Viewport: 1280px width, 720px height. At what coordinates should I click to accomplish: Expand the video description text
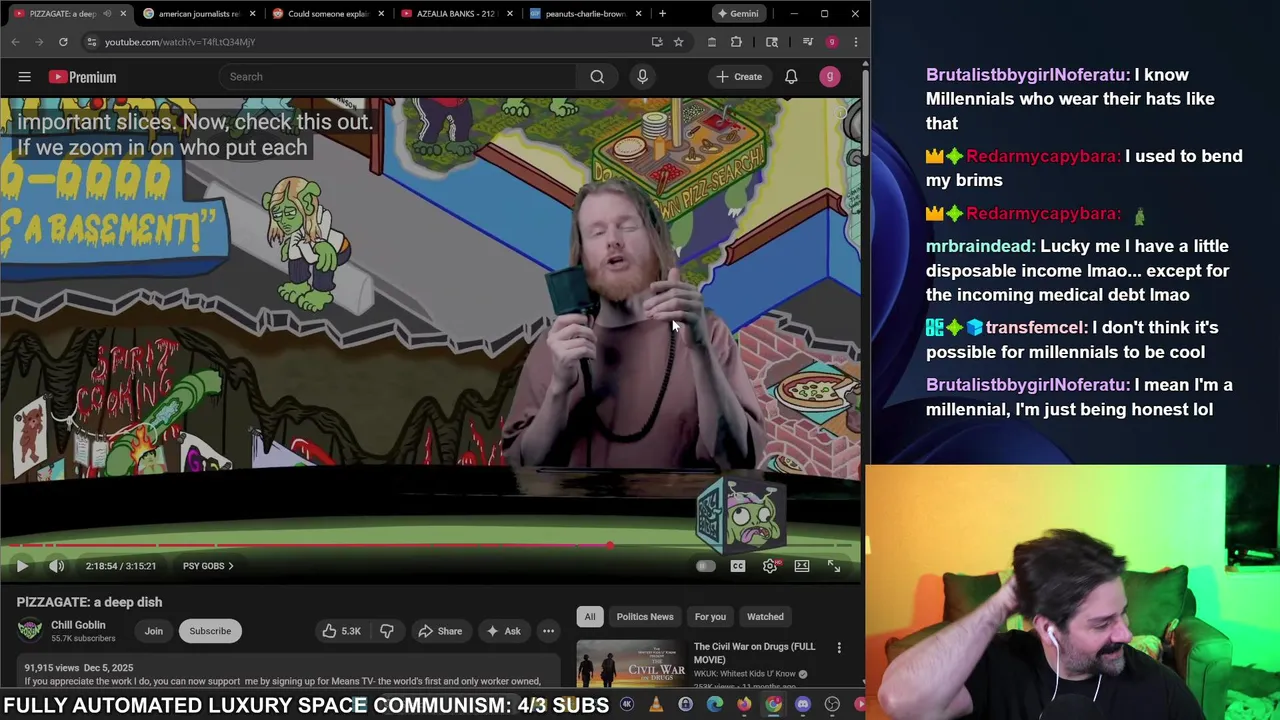coord(279,681)
